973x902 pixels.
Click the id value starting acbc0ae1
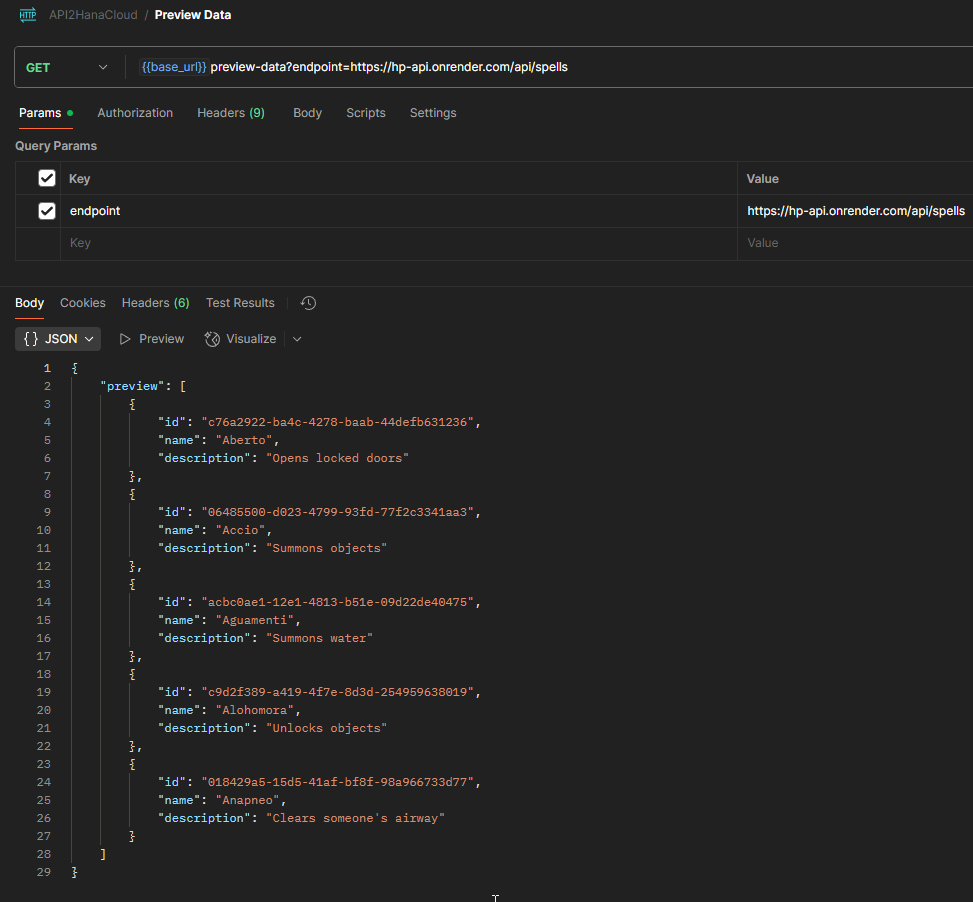click(338, 602)
